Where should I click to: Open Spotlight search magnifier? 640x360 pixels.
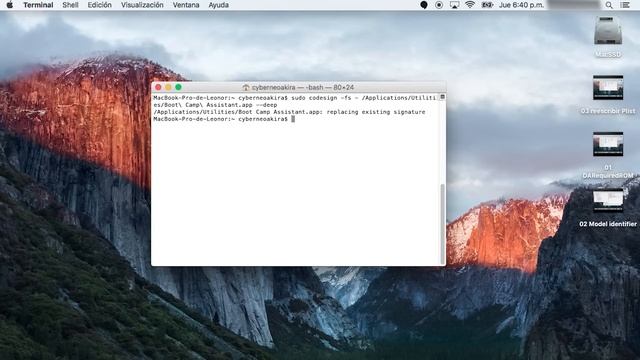[x=609, y=5]
